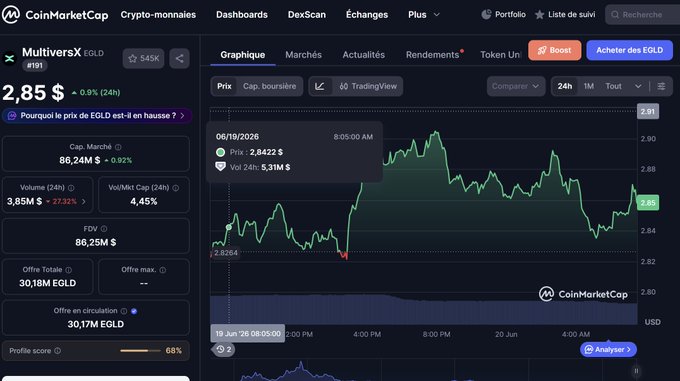Click the Recherche search field

click(x=642, y=15)
